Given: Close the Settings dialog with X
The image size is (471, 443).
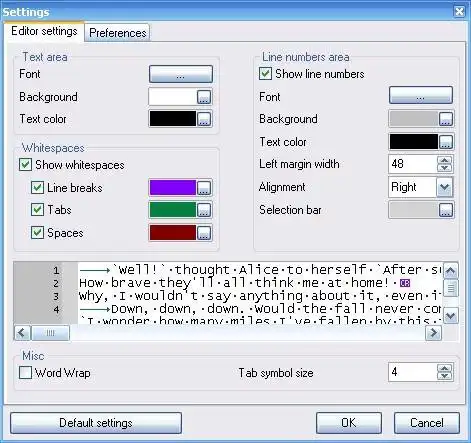Looking at the screenshot, I should (459, 12).
